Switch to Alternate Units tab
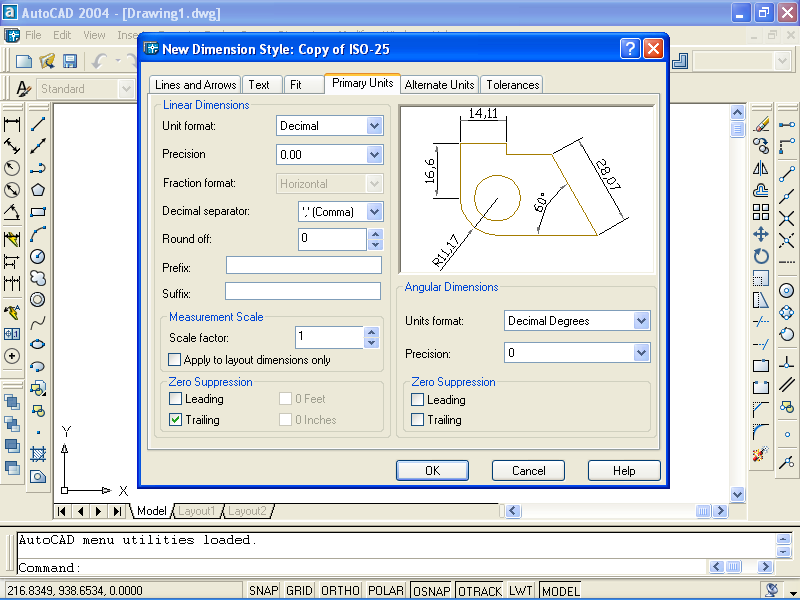The width and height of the screenshot is (800, 600). pyautogui.click(x=439, y=85)
